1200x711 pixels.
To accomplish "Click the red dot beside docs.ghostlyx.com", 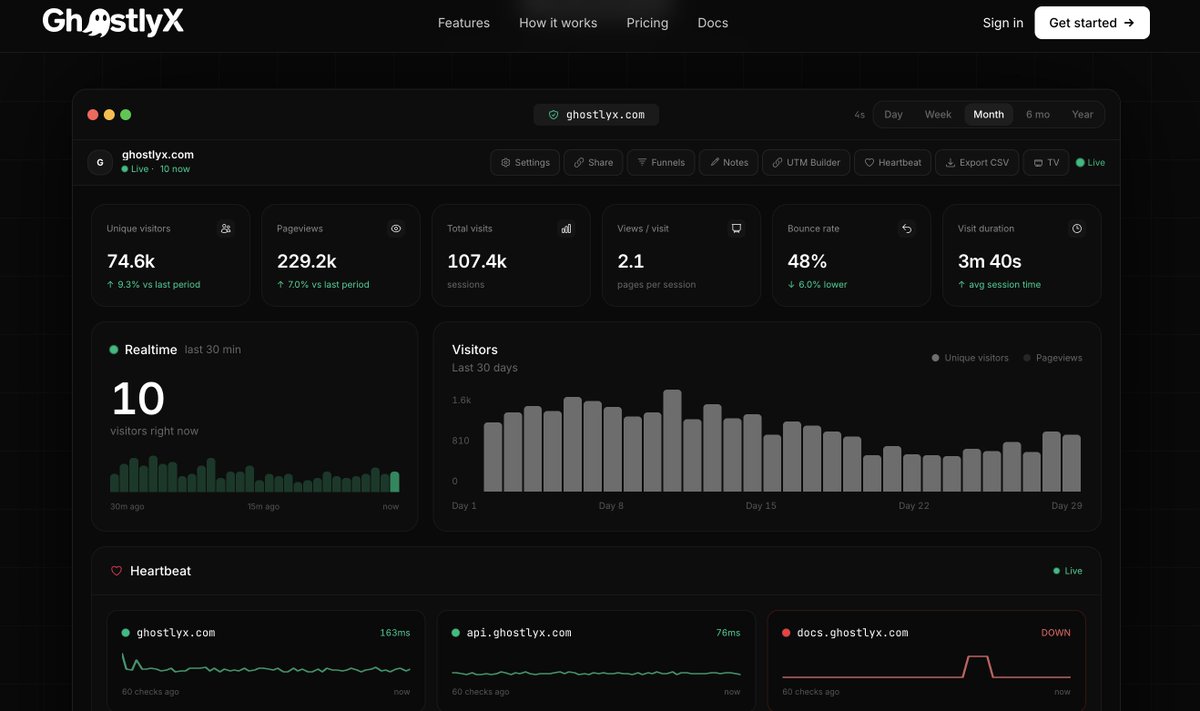I will (786, 633).
